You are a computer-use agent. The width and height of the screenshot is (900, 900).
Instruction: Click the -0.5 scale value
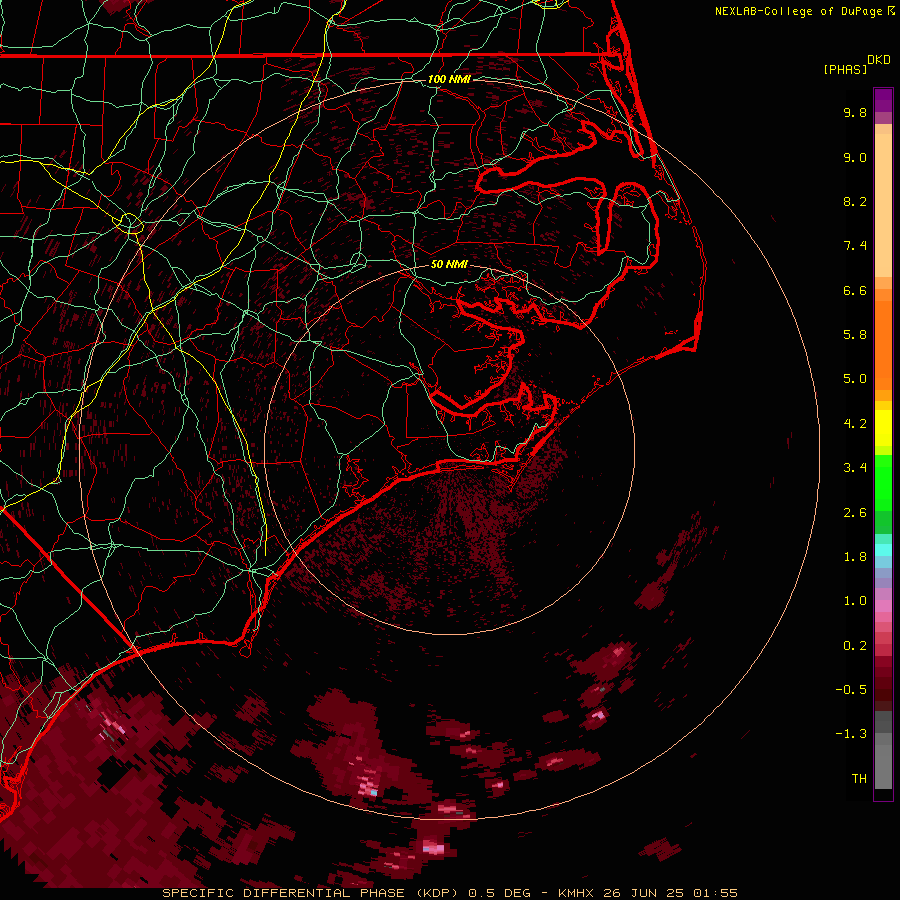(851, 690)
